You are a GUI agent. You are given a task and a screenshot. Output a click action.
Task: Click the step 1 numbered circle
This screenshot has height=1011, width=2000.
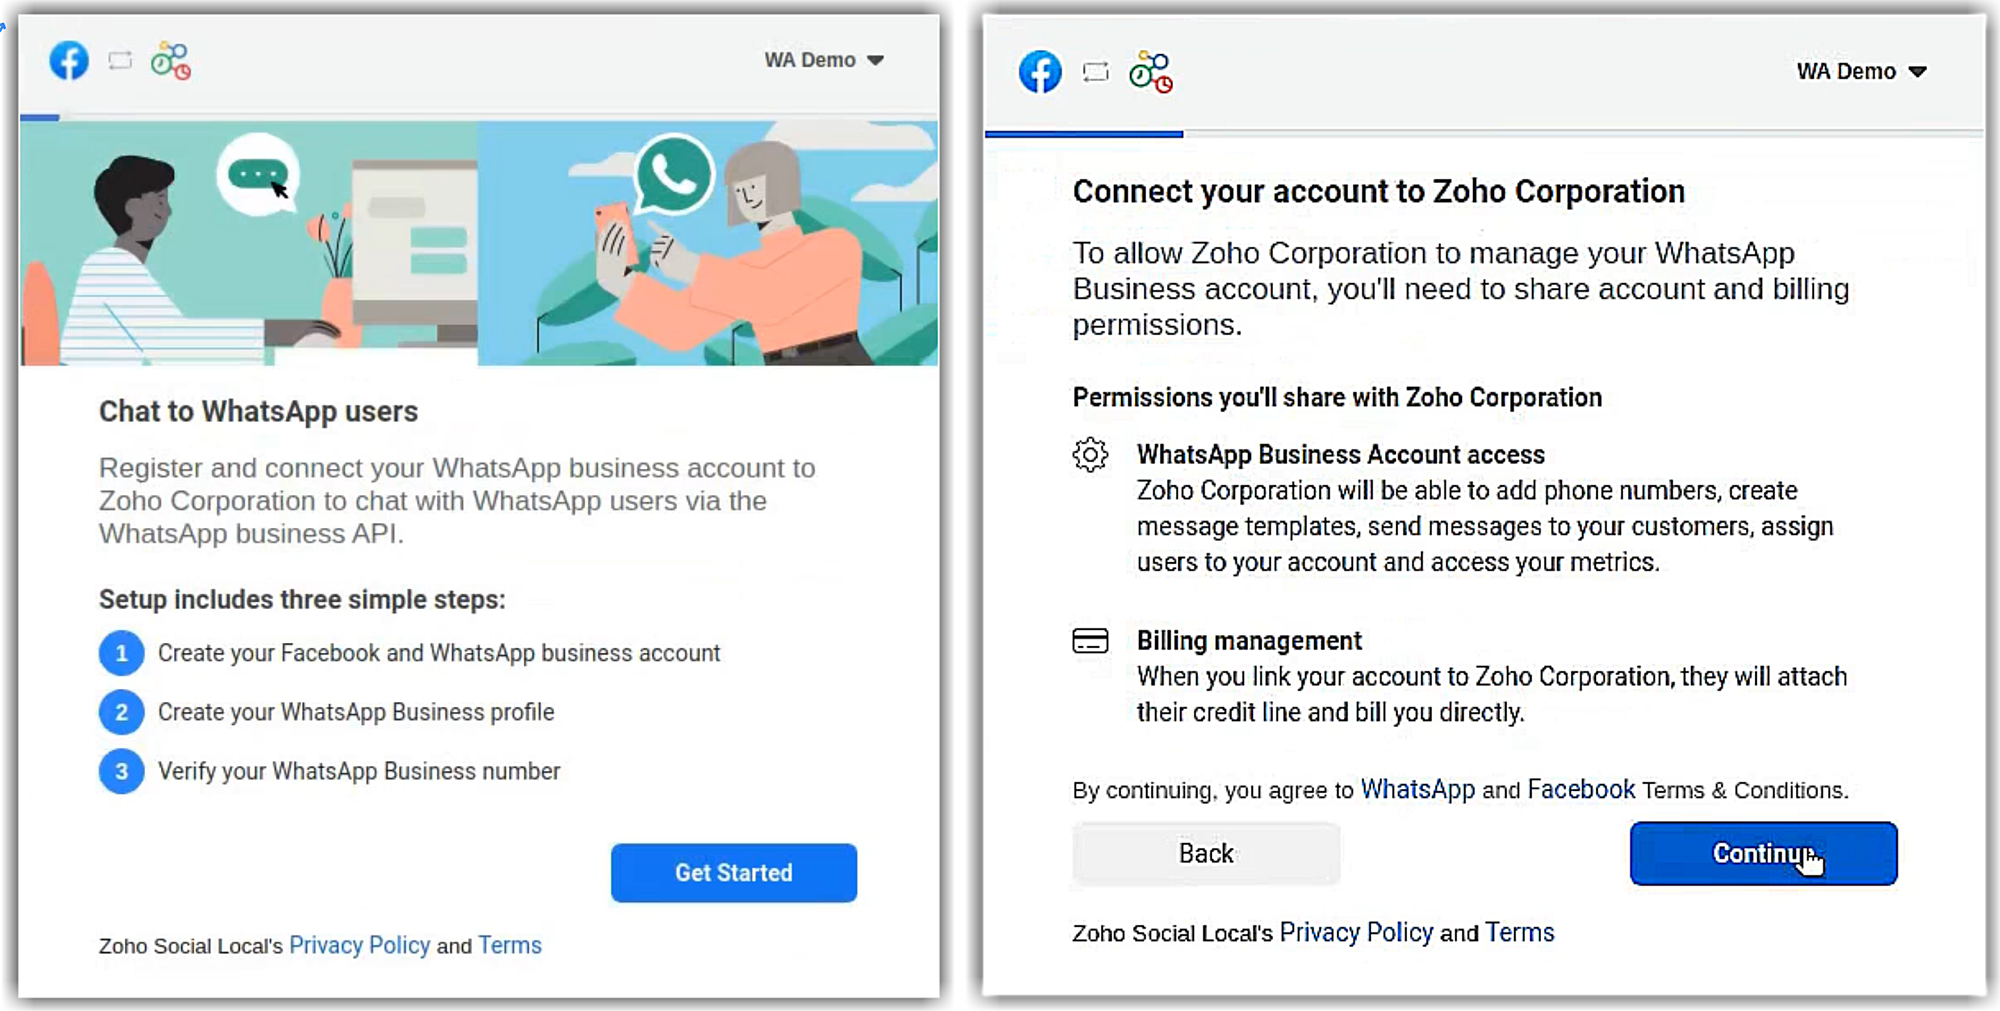pos(121,654)
